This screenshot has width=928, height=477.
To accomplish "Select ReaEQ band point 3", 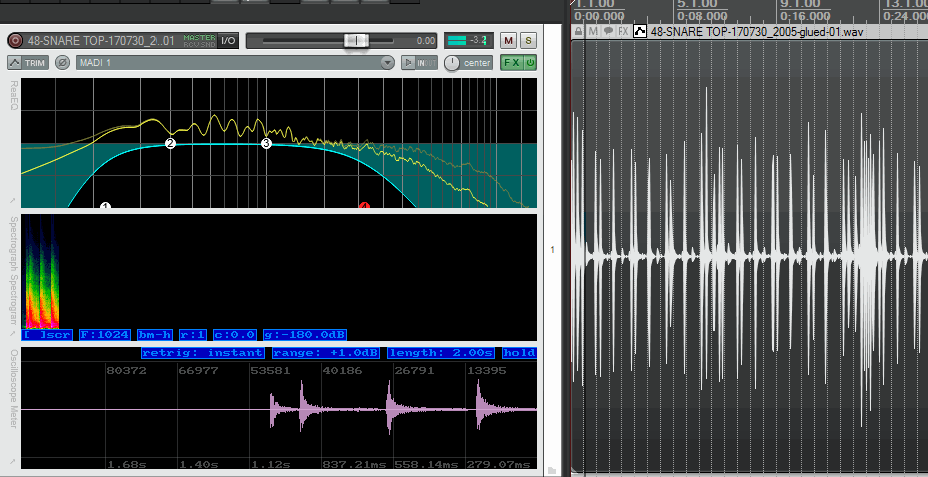I will coord(266,143).
